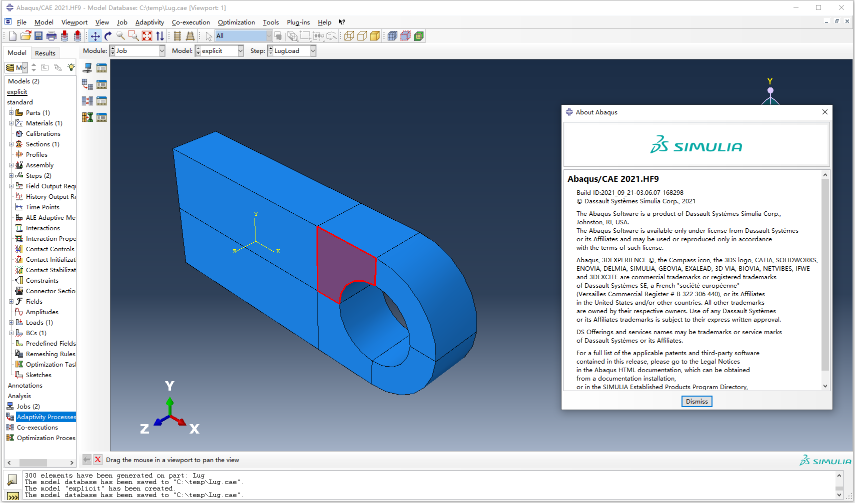Click the context help arrow icon
Screen dimensions: 855x503
point(342,22)
